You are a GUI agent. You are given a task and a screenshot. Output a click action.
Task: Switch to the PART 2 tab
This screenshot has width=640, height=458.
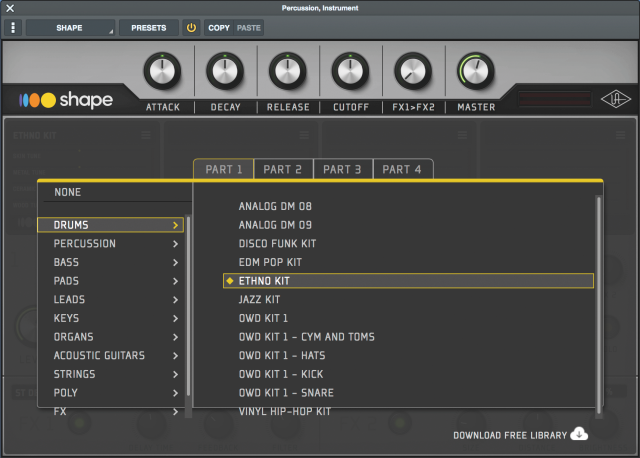[282, 169]
